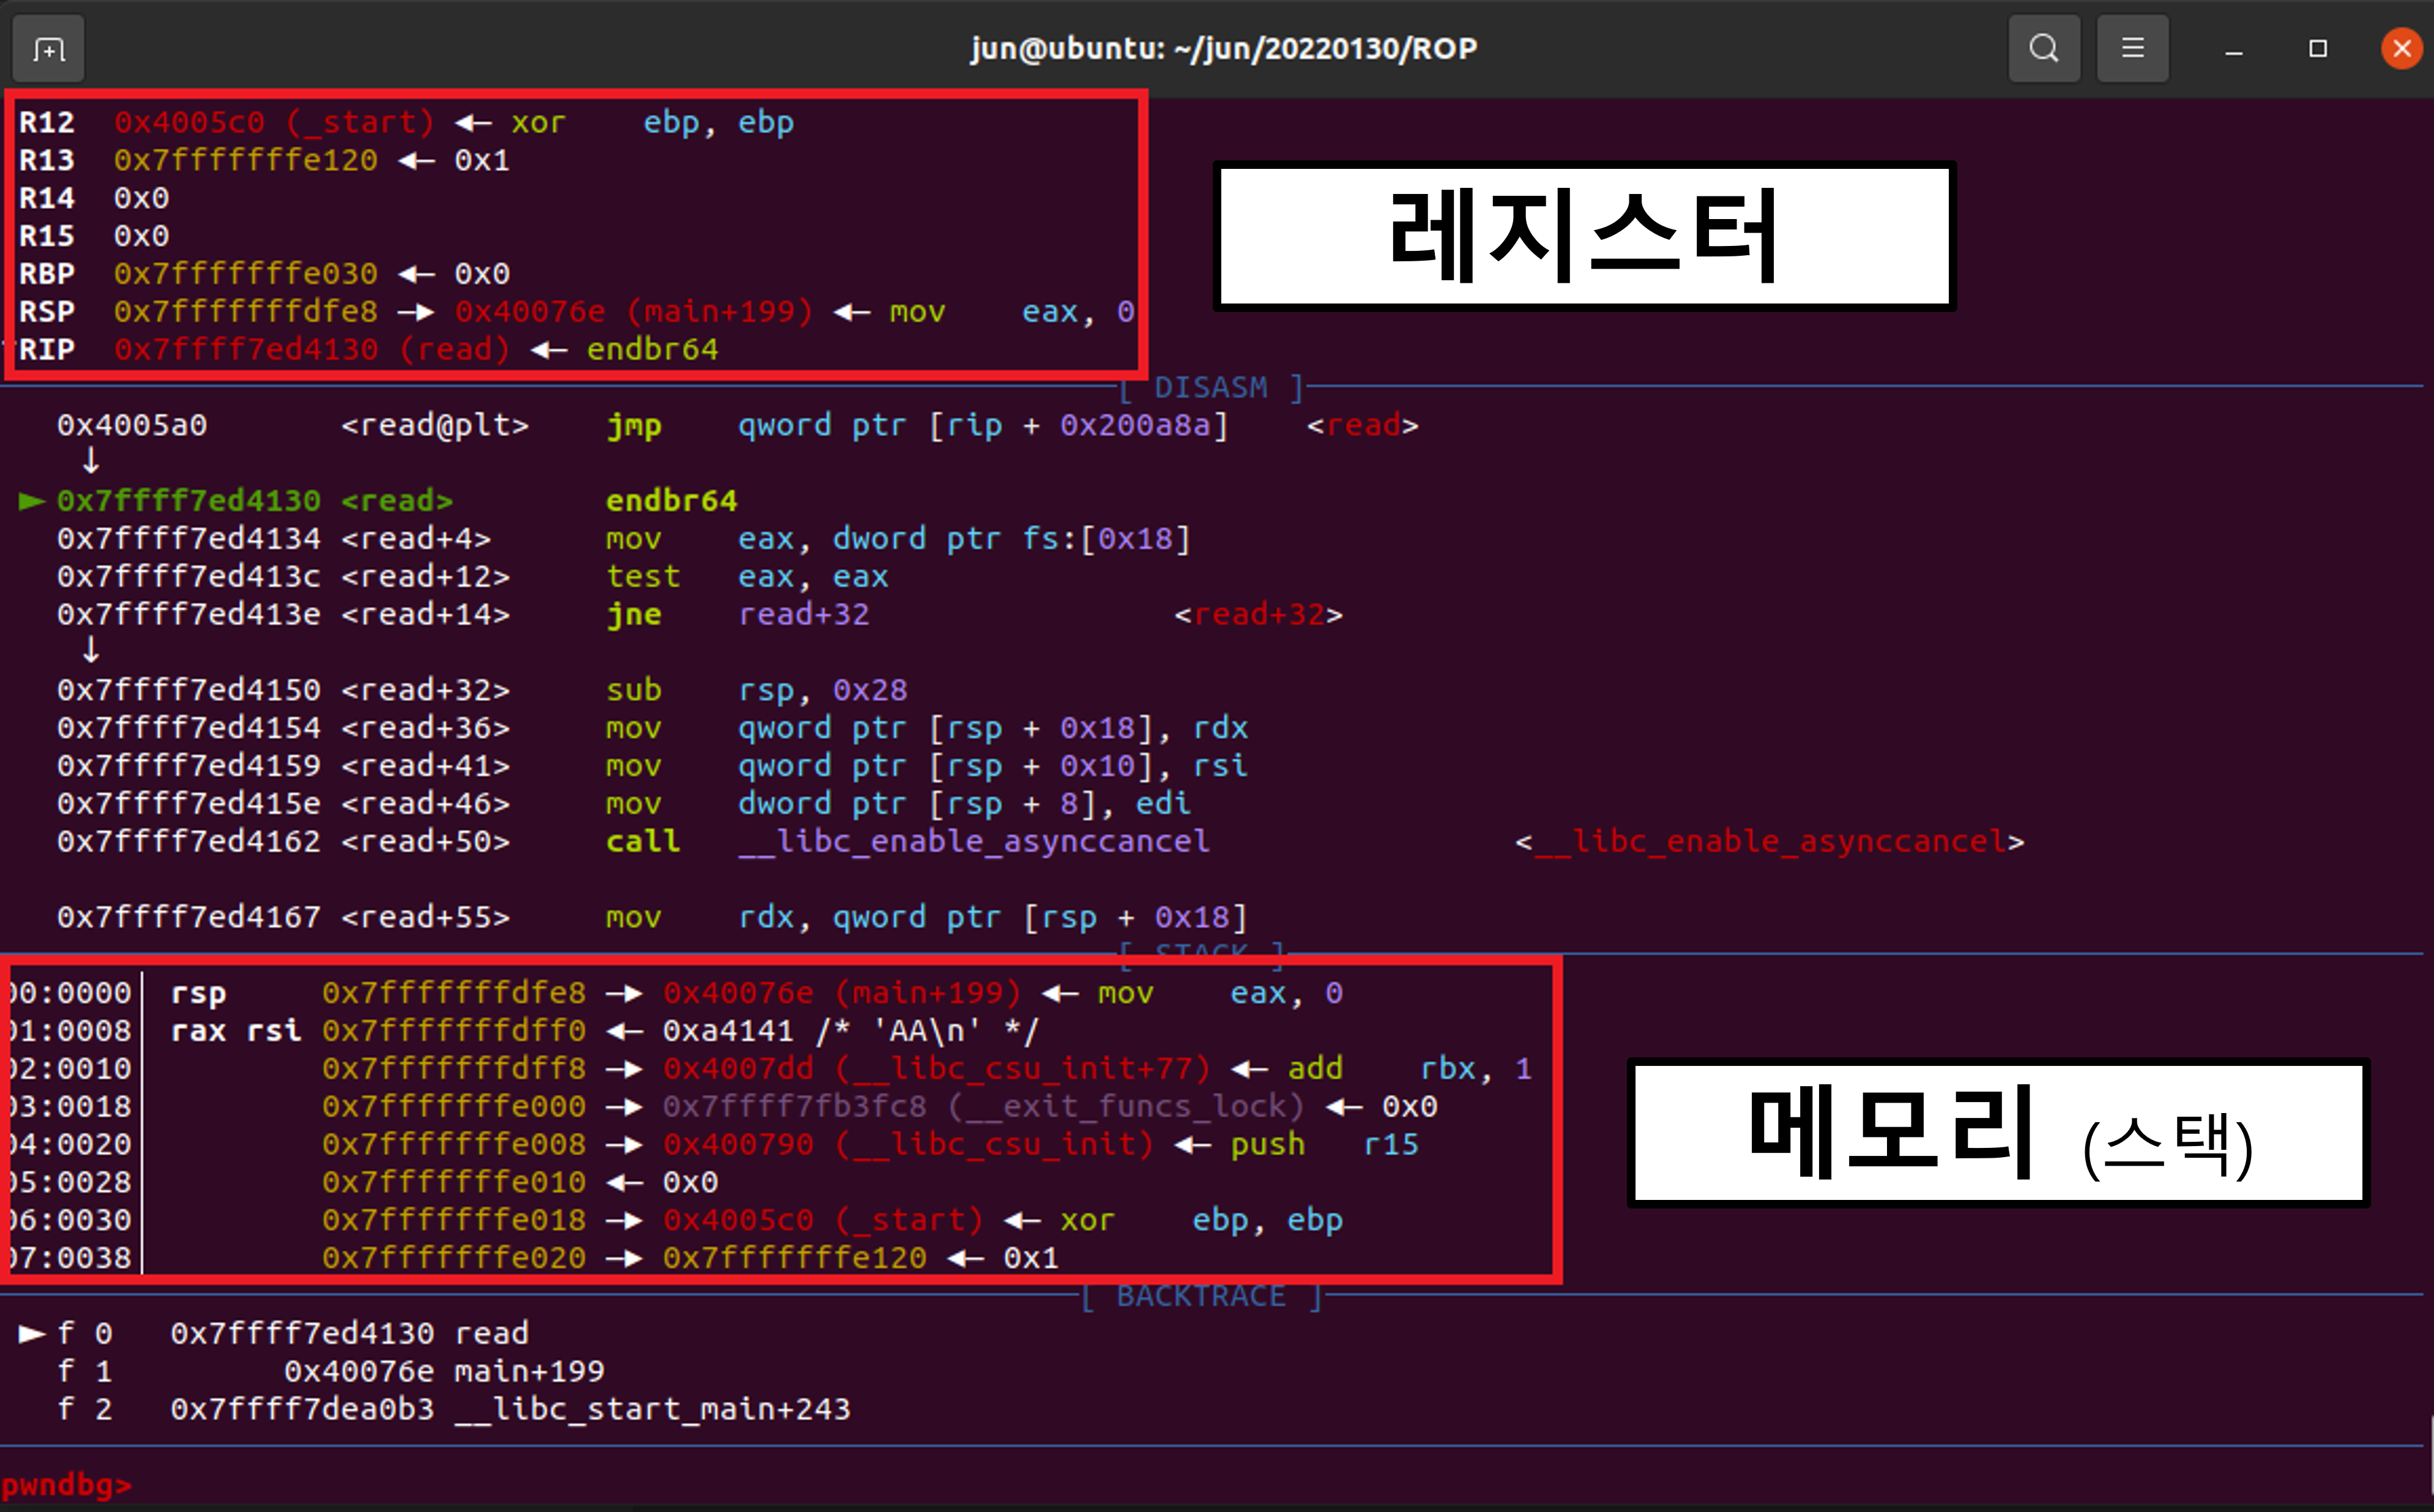Open the hamburger menu button
The height and width of the screenshot is (1512, 2434).
[x=2132, y=48]
